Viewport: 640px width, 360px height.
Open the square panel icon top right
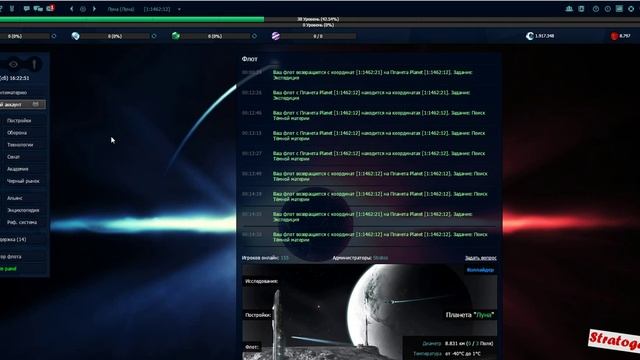click(619, 9)
